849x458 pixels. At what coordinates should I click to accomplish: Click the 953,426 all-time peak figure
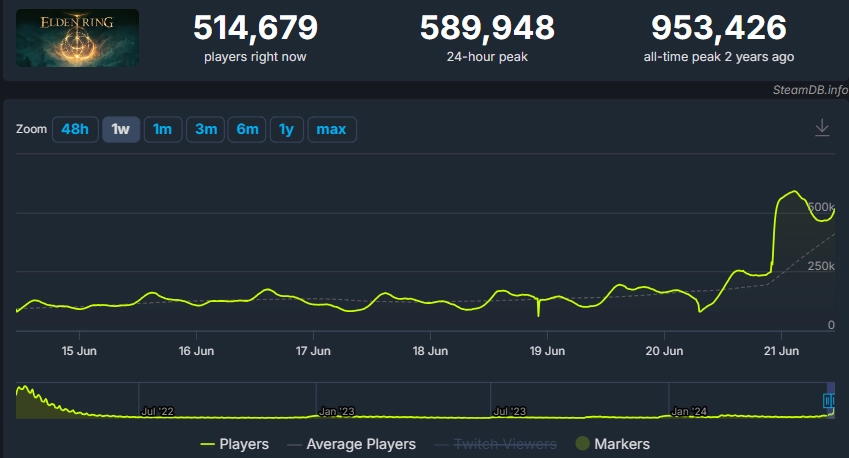(x=719, y=28)
